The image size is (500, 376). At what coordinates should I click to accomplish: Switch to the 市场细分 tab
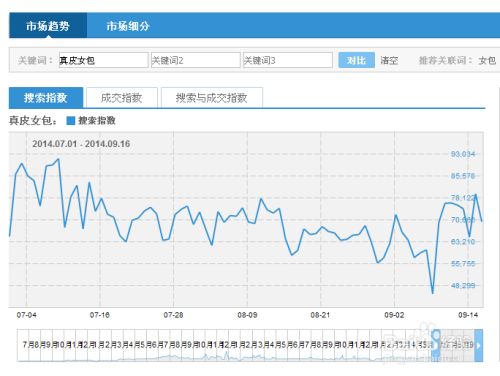coord(128,26)
